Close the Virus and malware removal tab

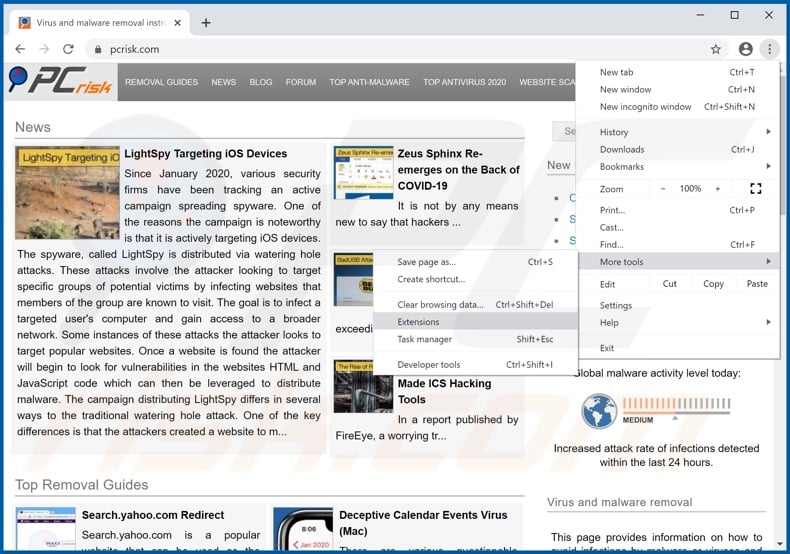(x=177, y=23)
